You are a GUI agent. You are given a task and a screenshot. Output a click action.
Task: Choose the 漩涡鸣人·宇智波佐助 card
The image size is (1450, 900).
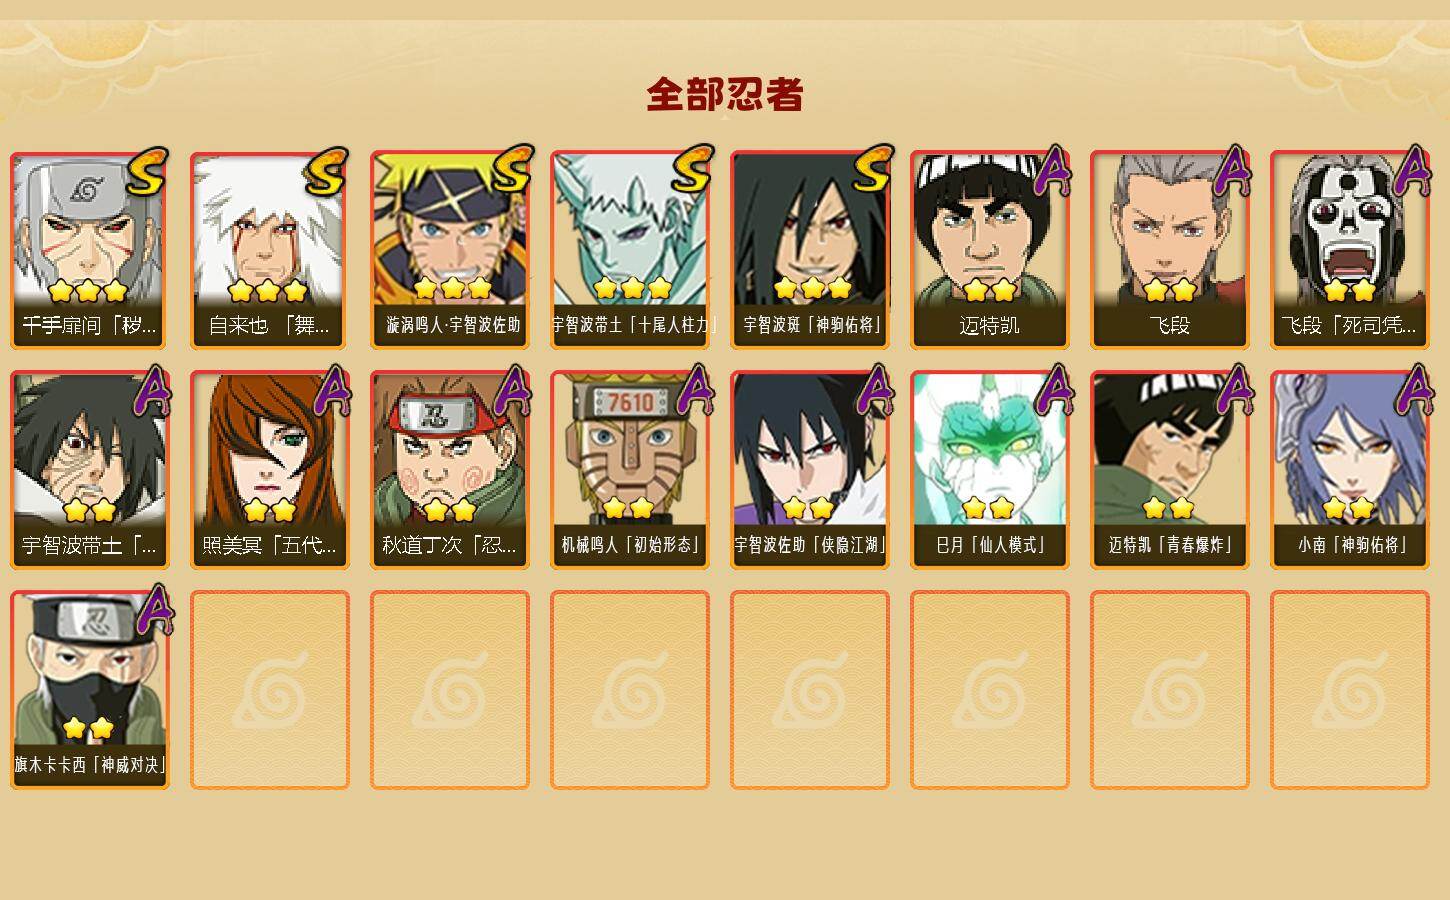pos(450,250)
